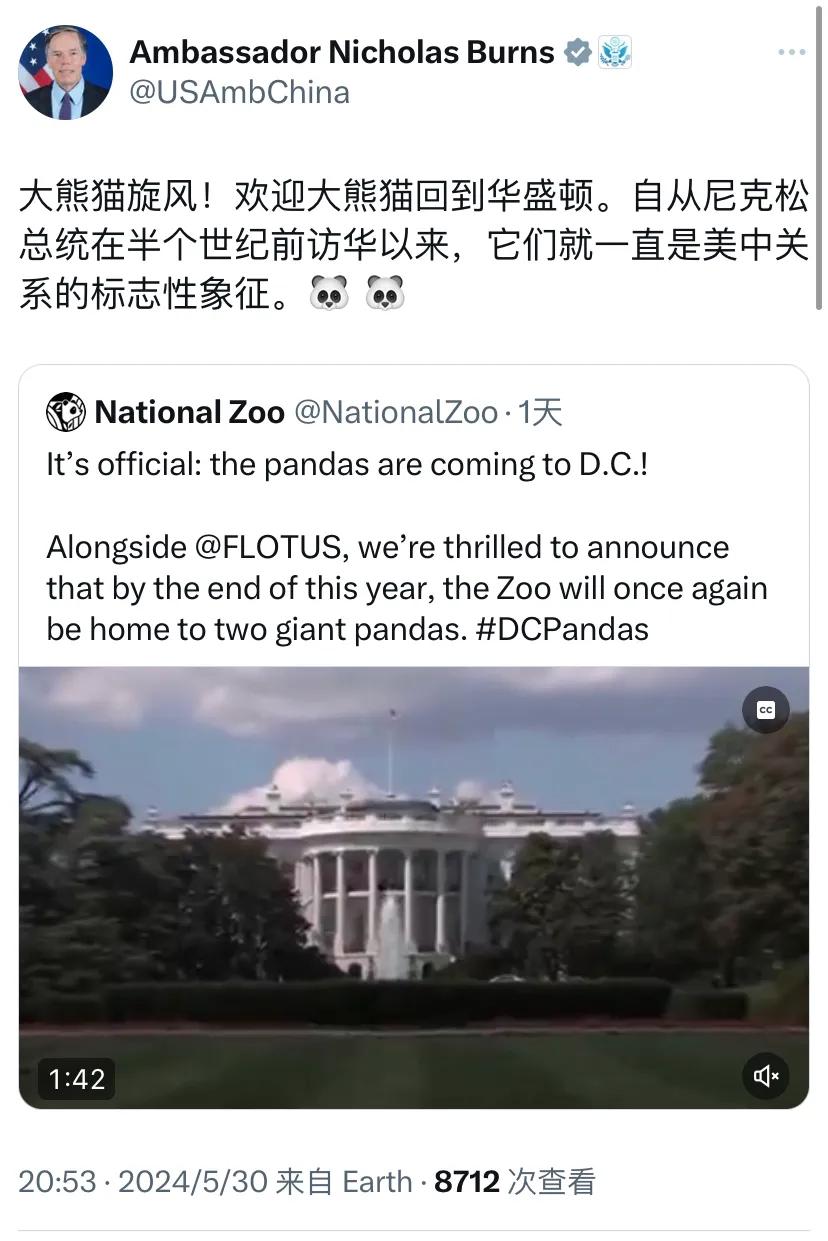This screenshot has height=1241, width=828.
Task: Open the quoted National Zoo tweet text
Action: [407, 547]
